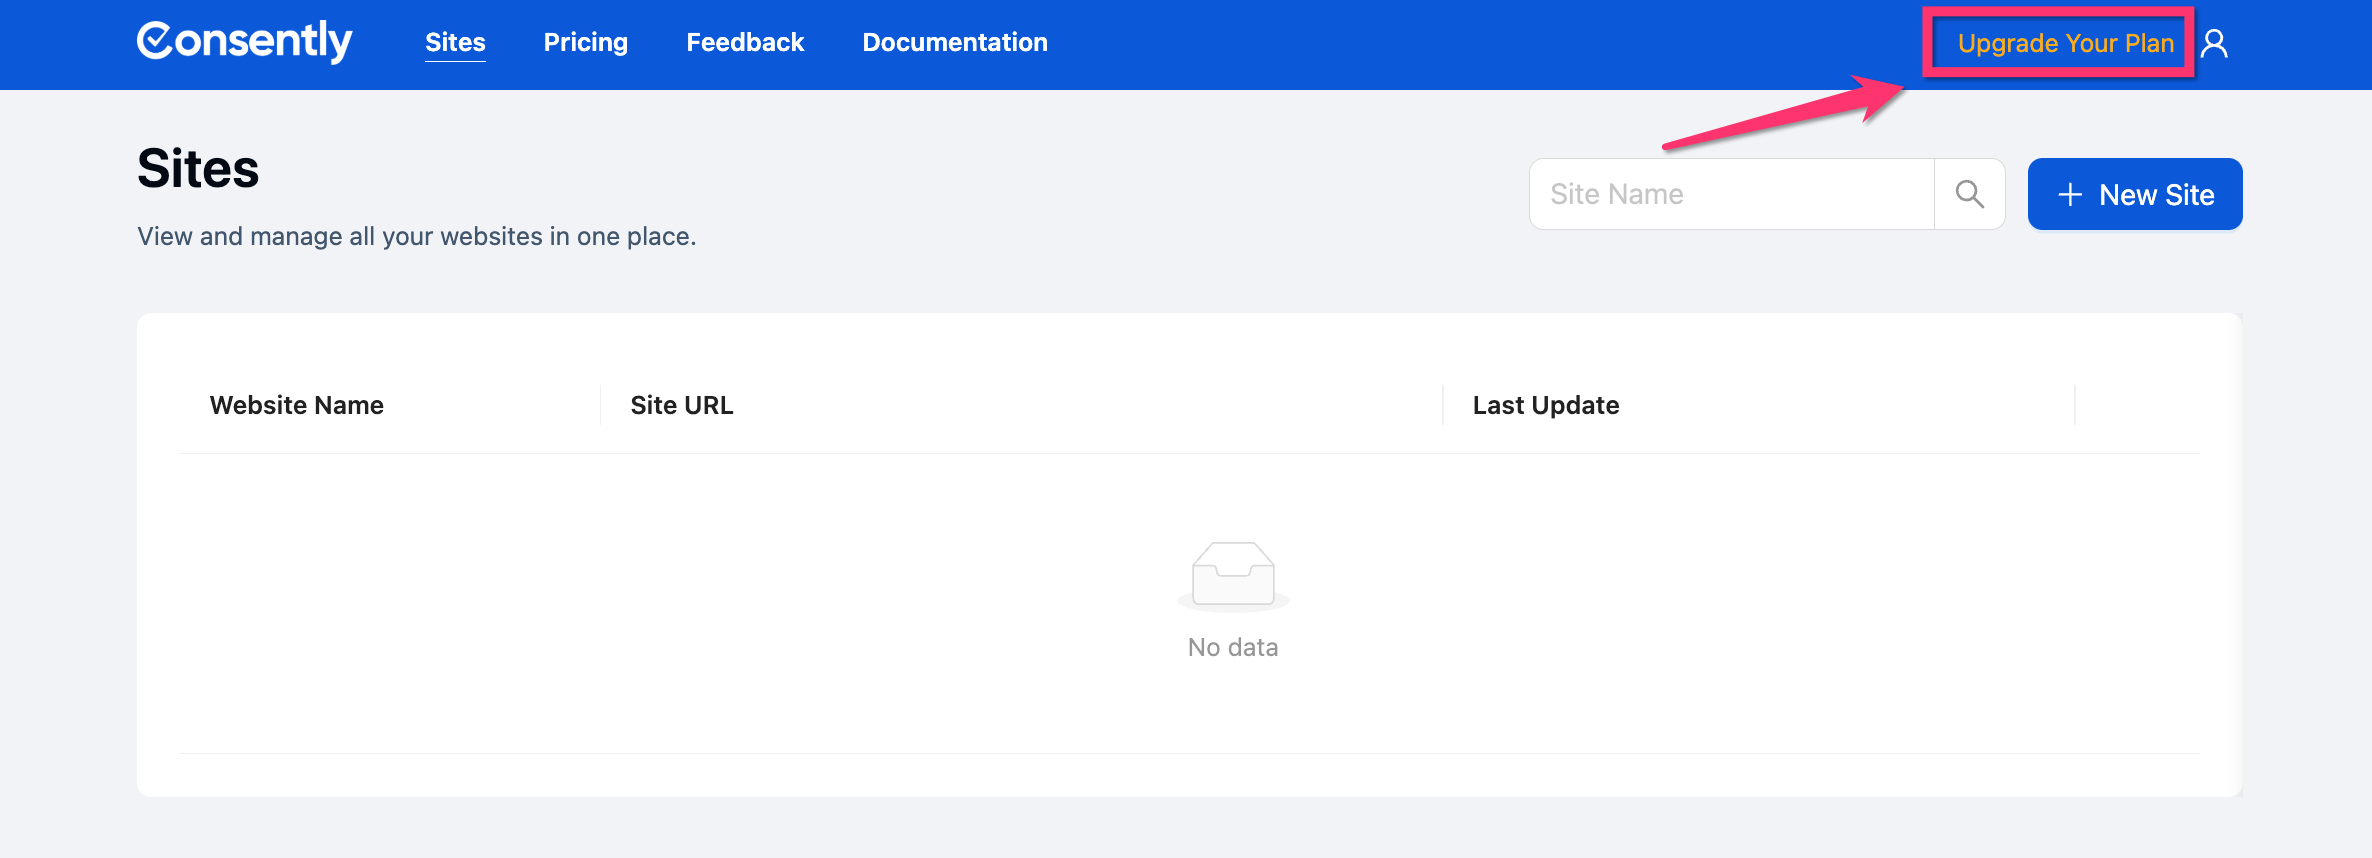Click the empty inbox No data icon
This screenshot has height=858, width=2372.
tap(1233, 575)
